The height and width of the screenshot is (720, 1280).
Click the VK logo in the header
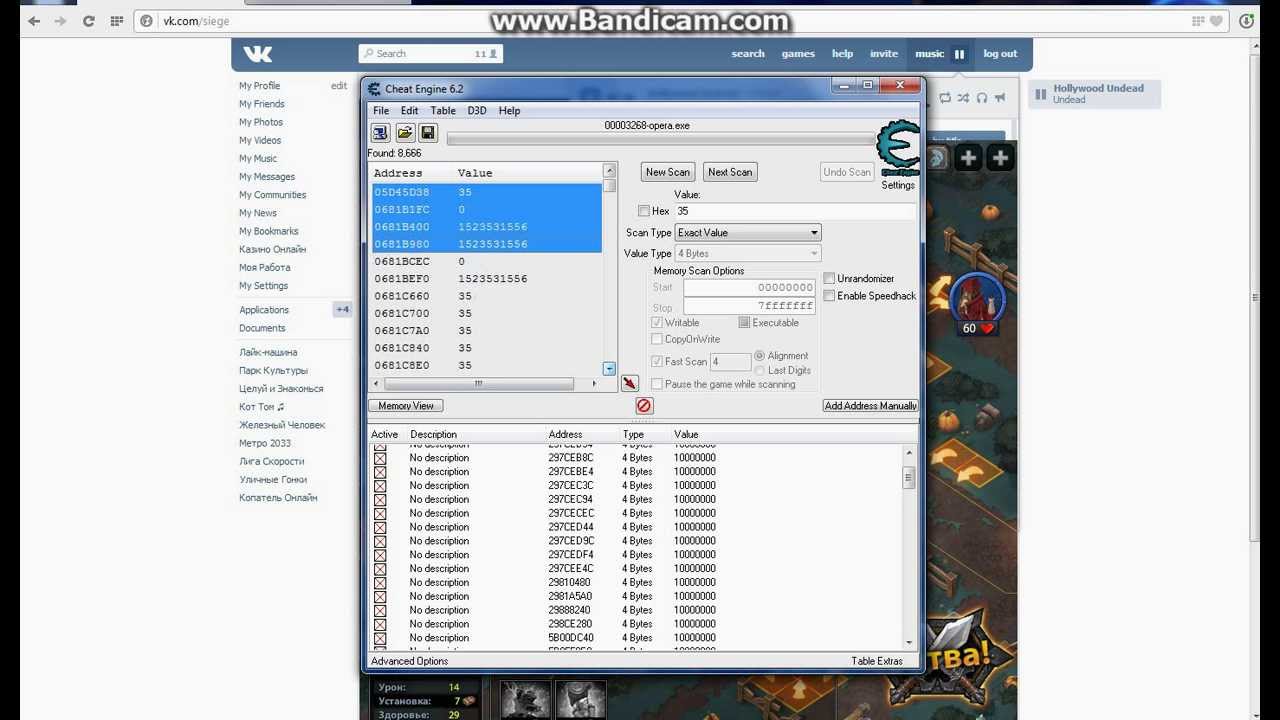pyautogui.click(x=257, y=54)
